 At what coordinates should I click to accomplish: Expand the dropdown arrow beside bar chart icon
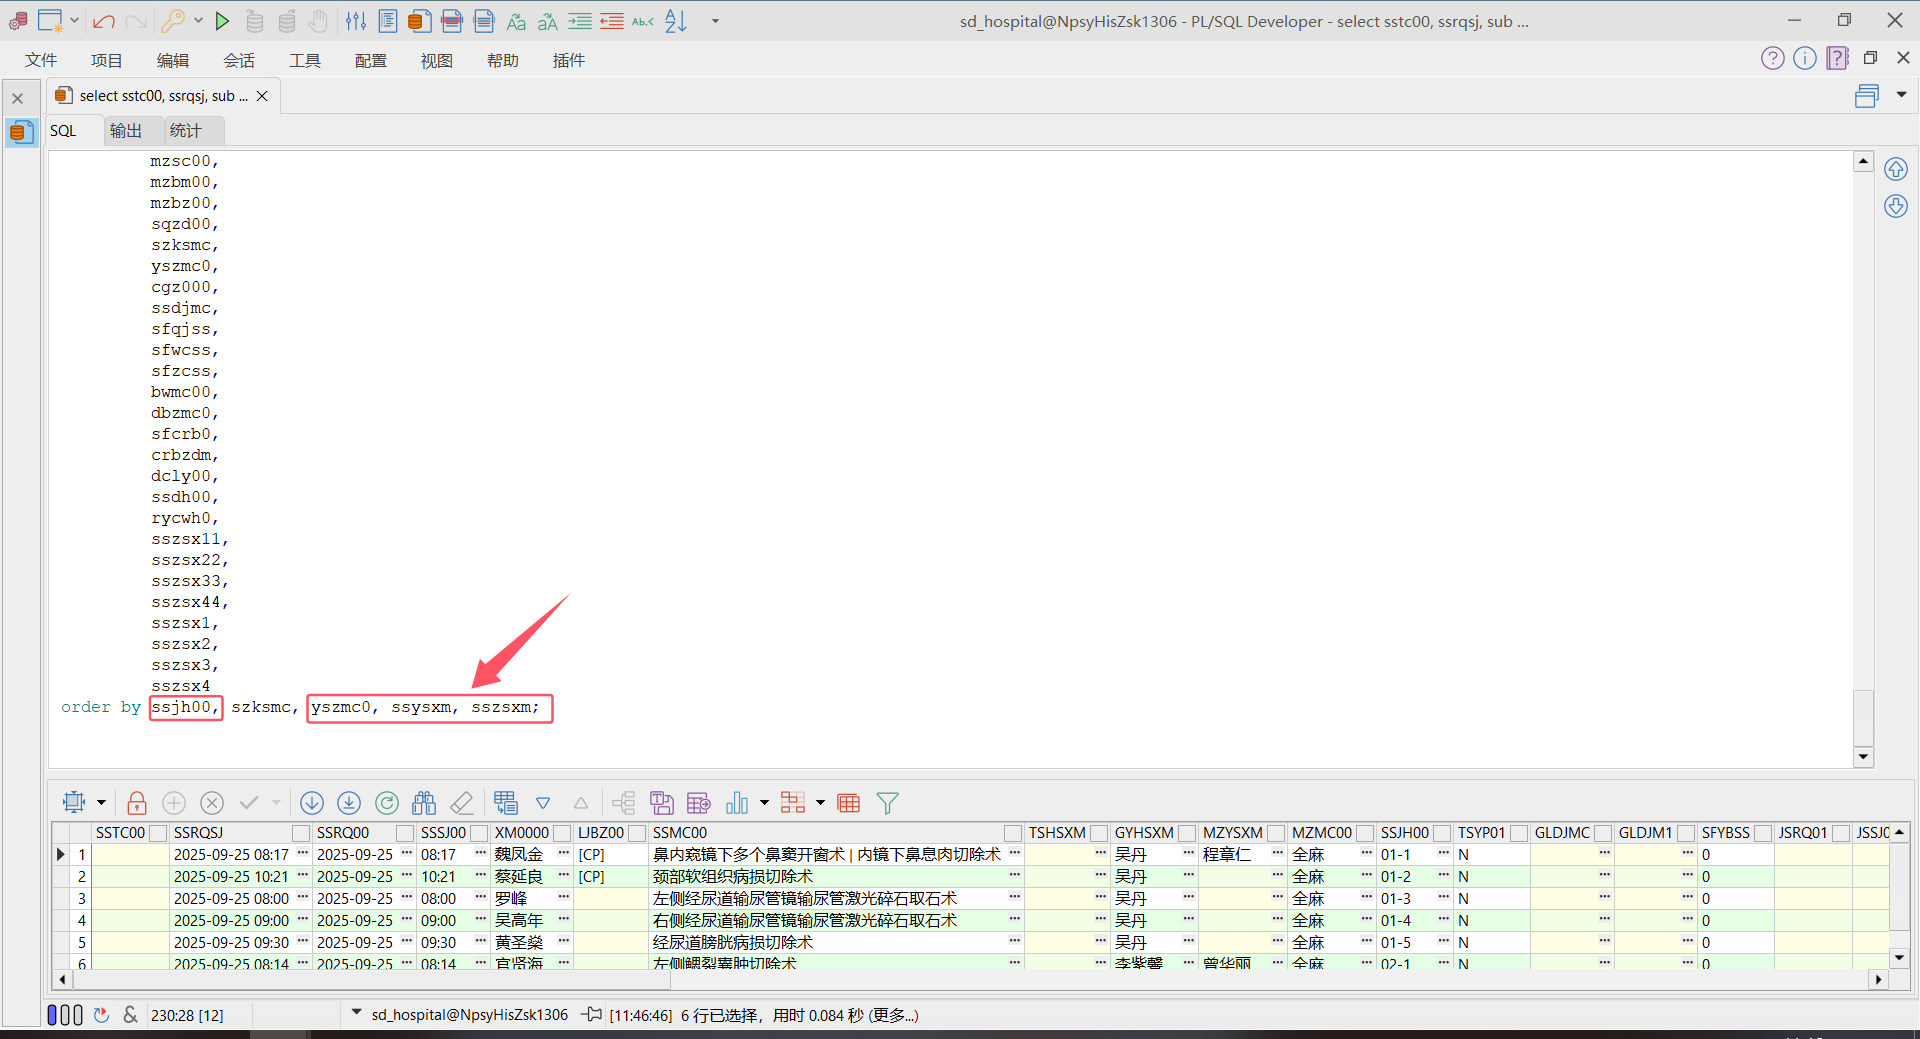point(764,803)
